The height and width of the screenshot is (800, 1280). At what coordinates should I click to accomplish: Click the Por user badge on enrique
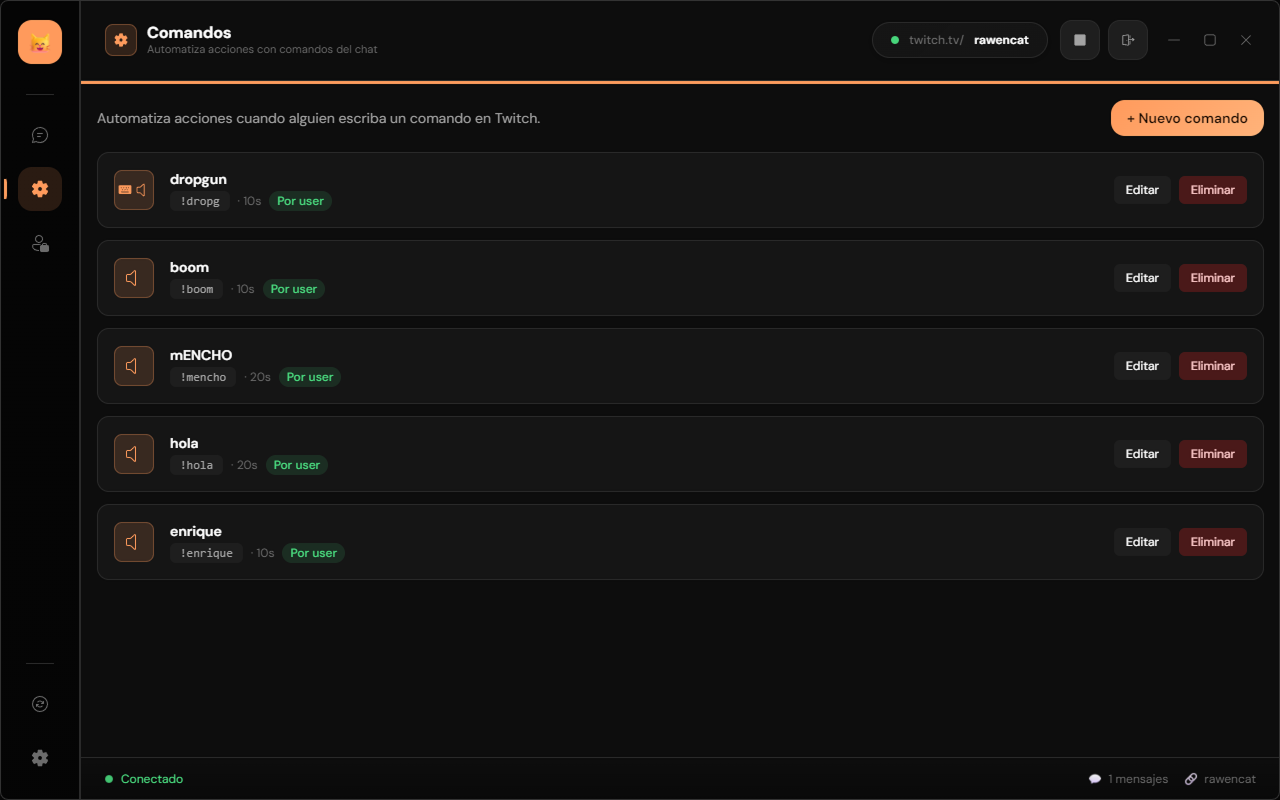314,553
